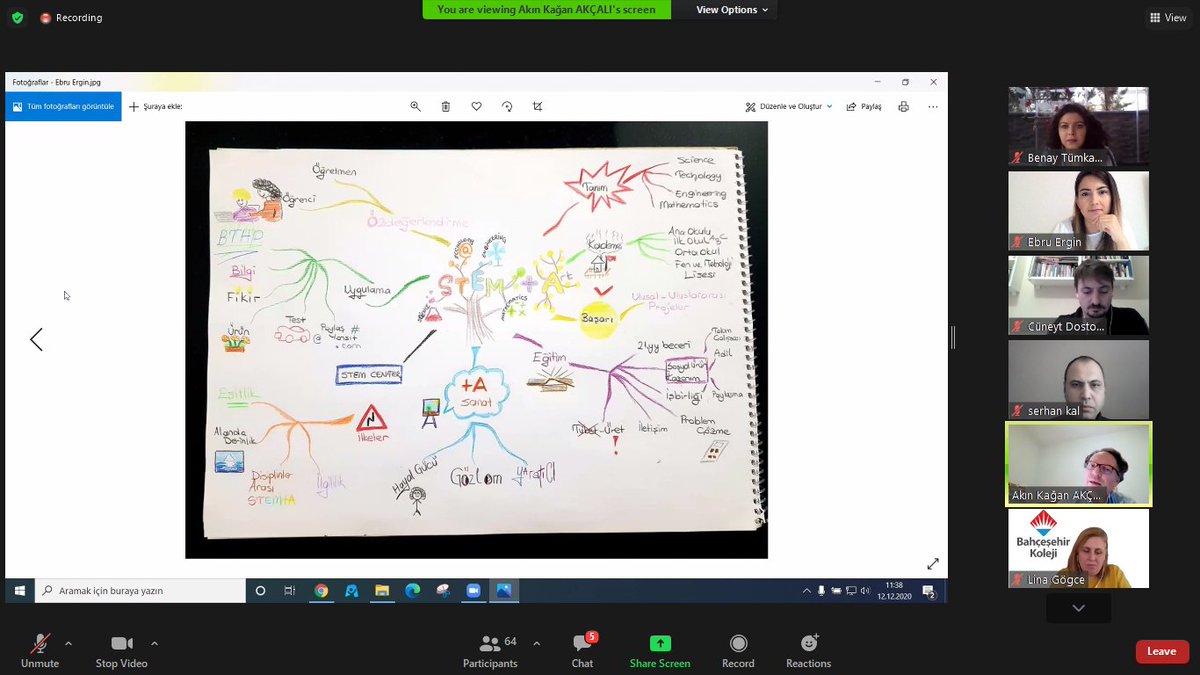Viewport: 1200px width, 675px height.
Task: Show hidden system tray icons
Action: [x=807, y=591]
